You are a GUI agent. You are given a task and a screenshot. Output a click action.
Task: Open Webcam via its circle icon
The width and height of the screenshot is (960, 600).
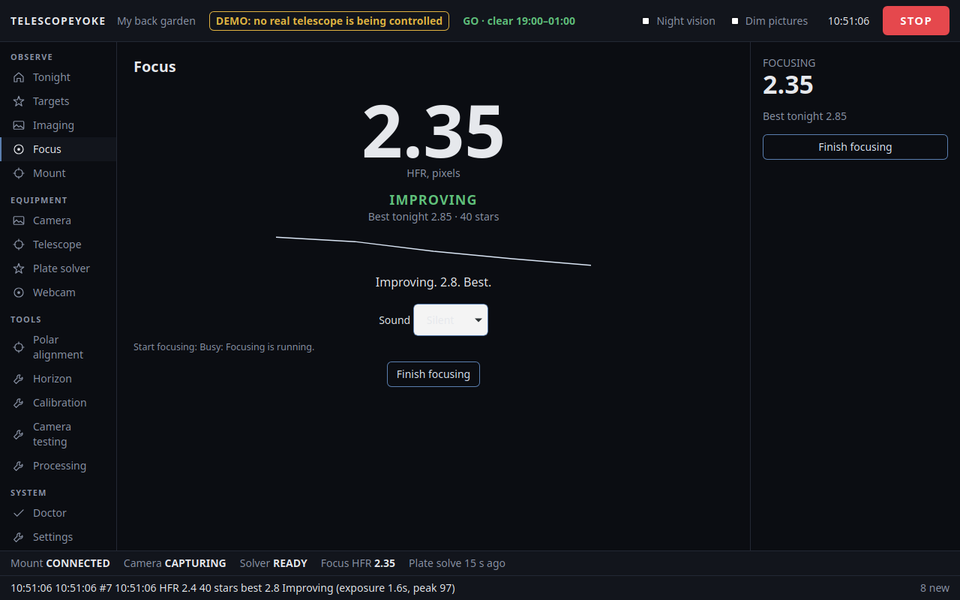(19, 293)
